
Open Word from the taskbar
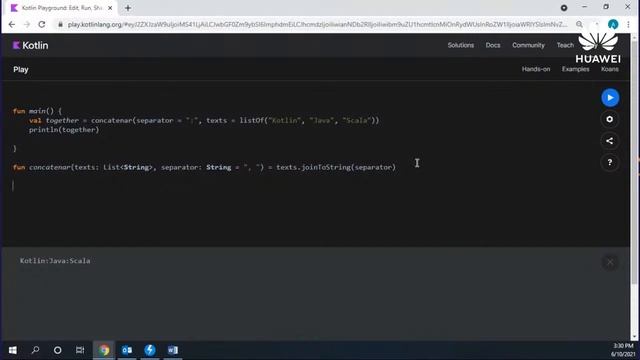[x=173, y=350]
